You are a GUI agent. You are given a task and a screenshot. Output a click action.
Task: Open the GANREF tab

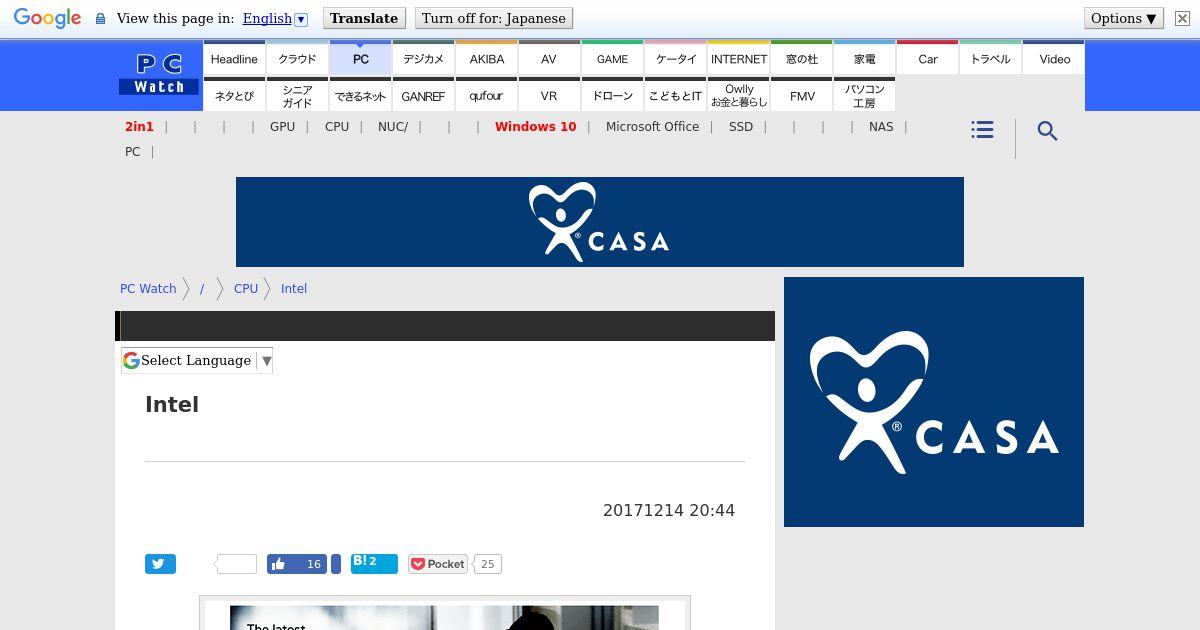(423, 95)
